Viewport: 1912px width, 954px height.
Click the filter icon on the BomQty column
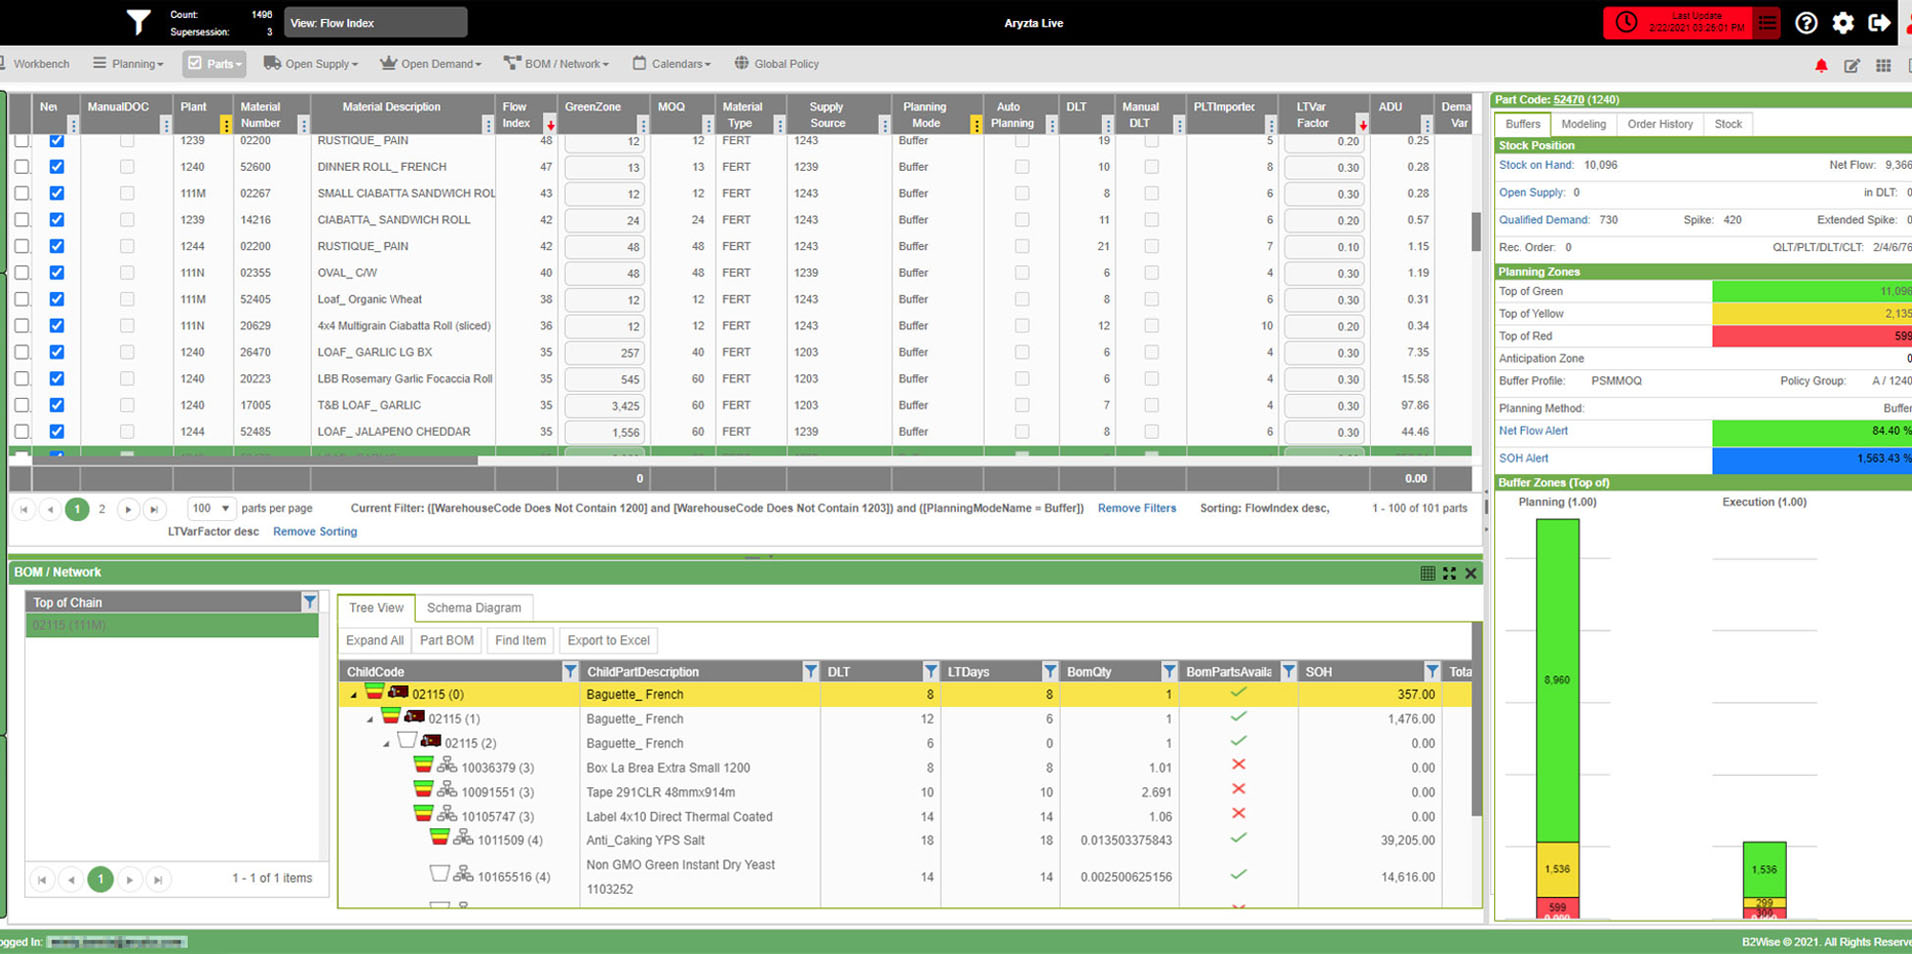point(1169,671)
